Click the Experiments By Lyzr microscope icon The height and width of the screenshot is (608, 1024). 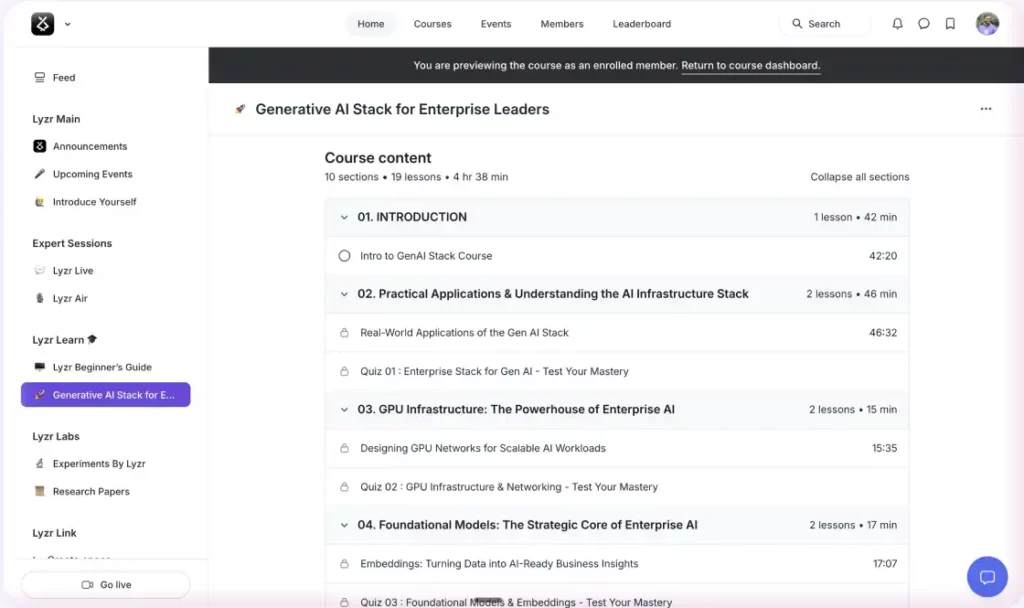point(39,464)
